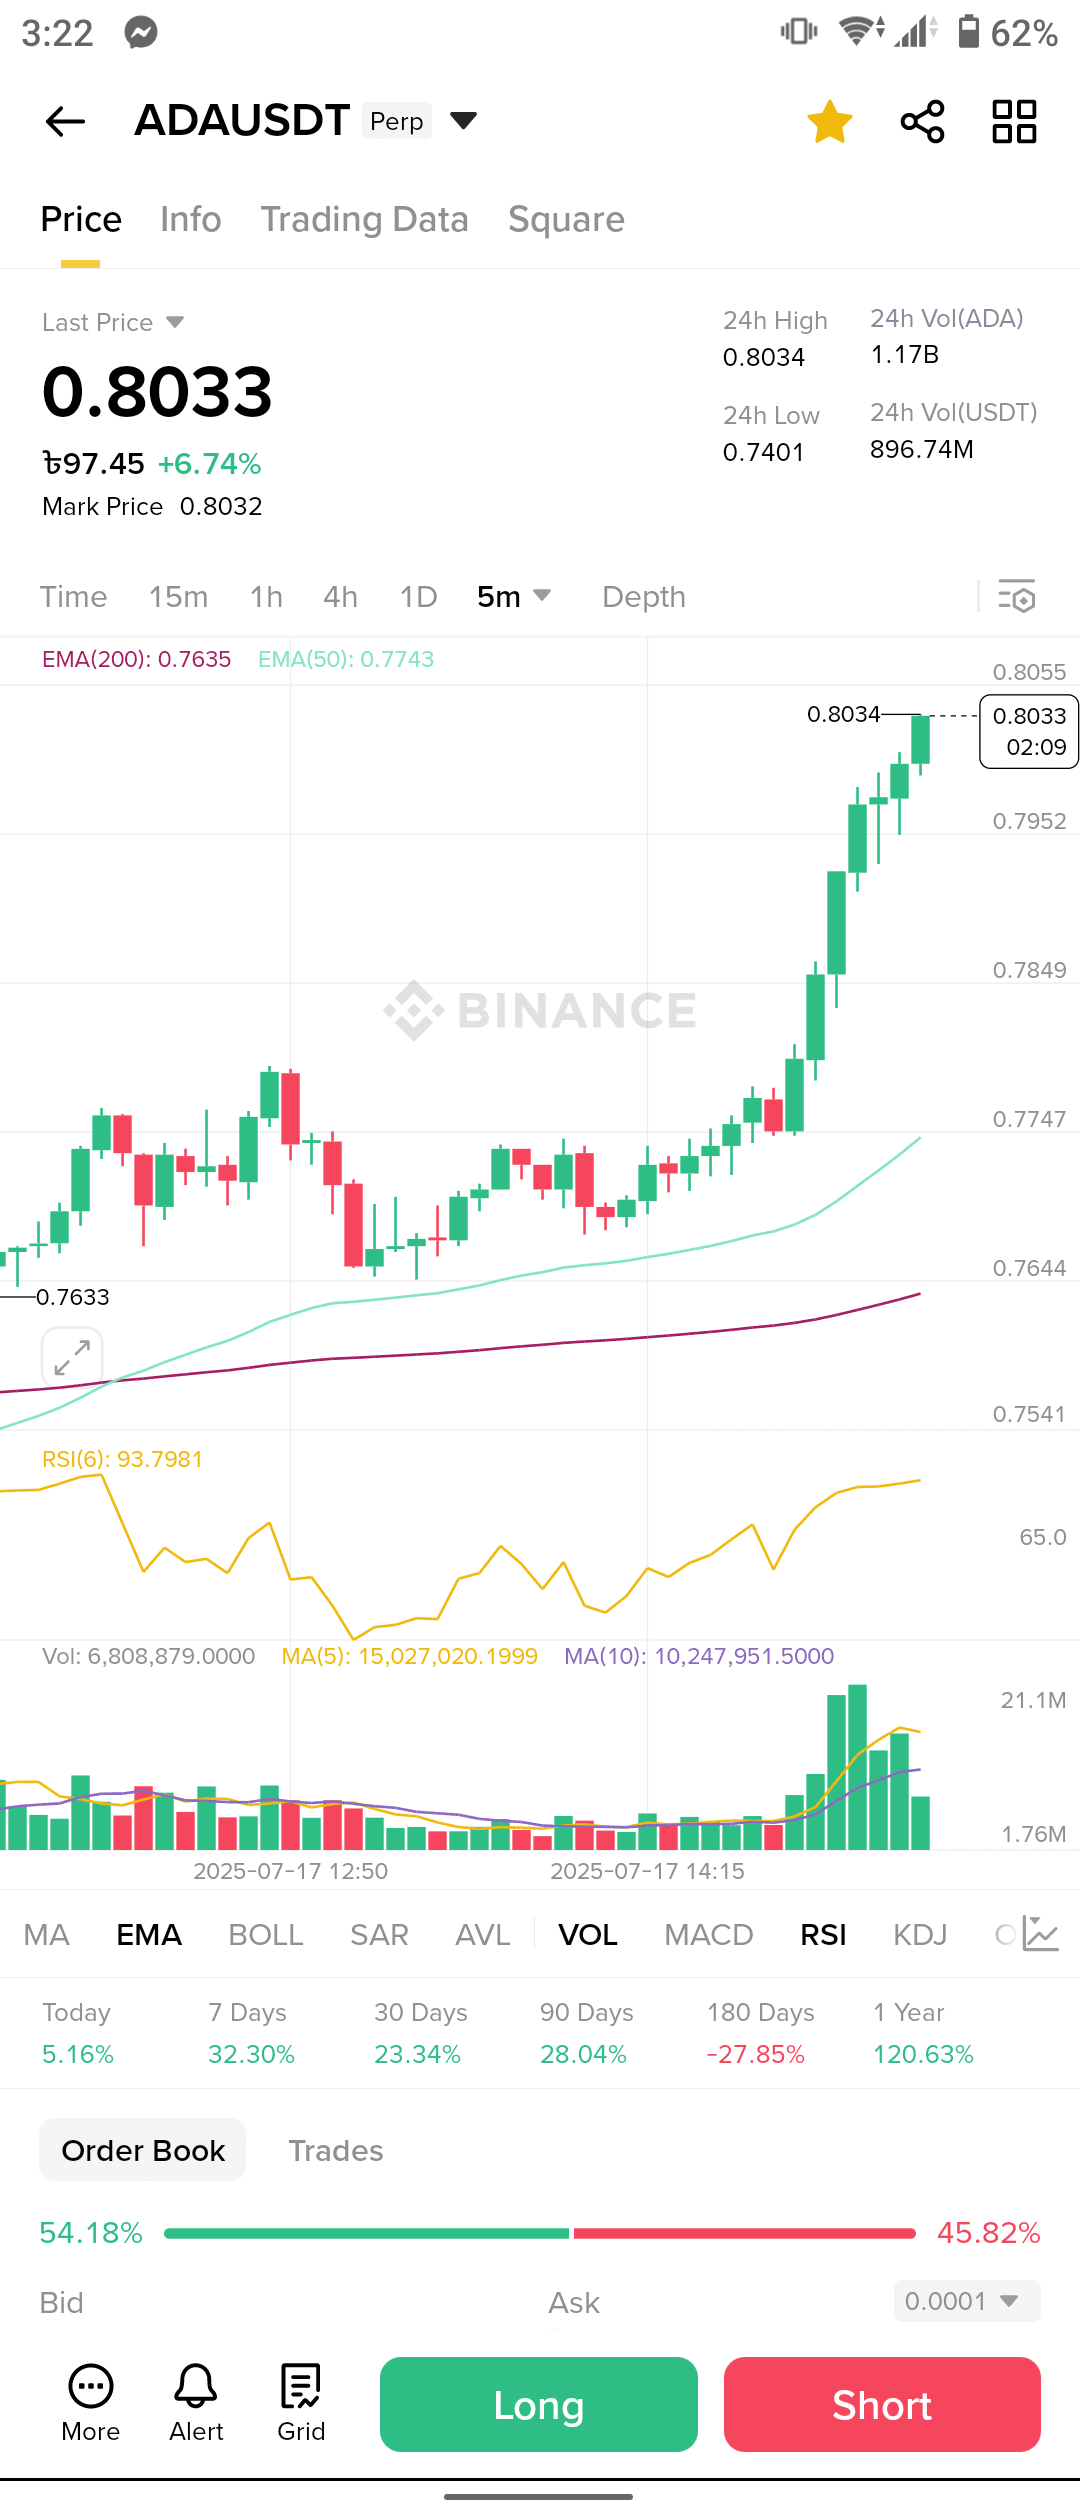1080x2520 pixels.
Task: Show the Depth chart
Action: coord(644,597)
